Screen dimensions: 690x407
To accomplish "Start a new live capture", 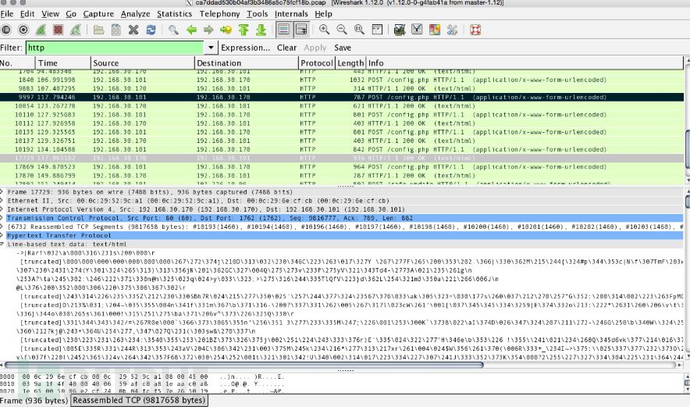I will [x=41, y=30].
